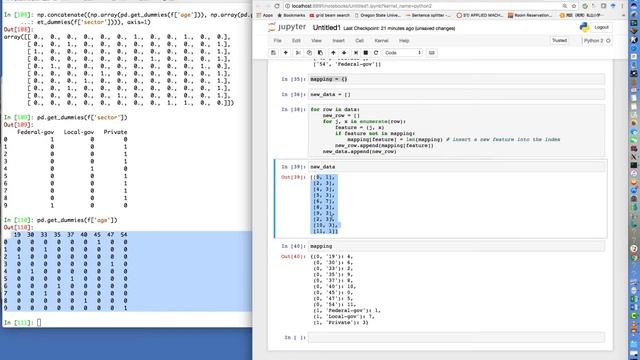Open cell type Code dropdown
This screenshot has width=640, height=360.
point(403,53)
